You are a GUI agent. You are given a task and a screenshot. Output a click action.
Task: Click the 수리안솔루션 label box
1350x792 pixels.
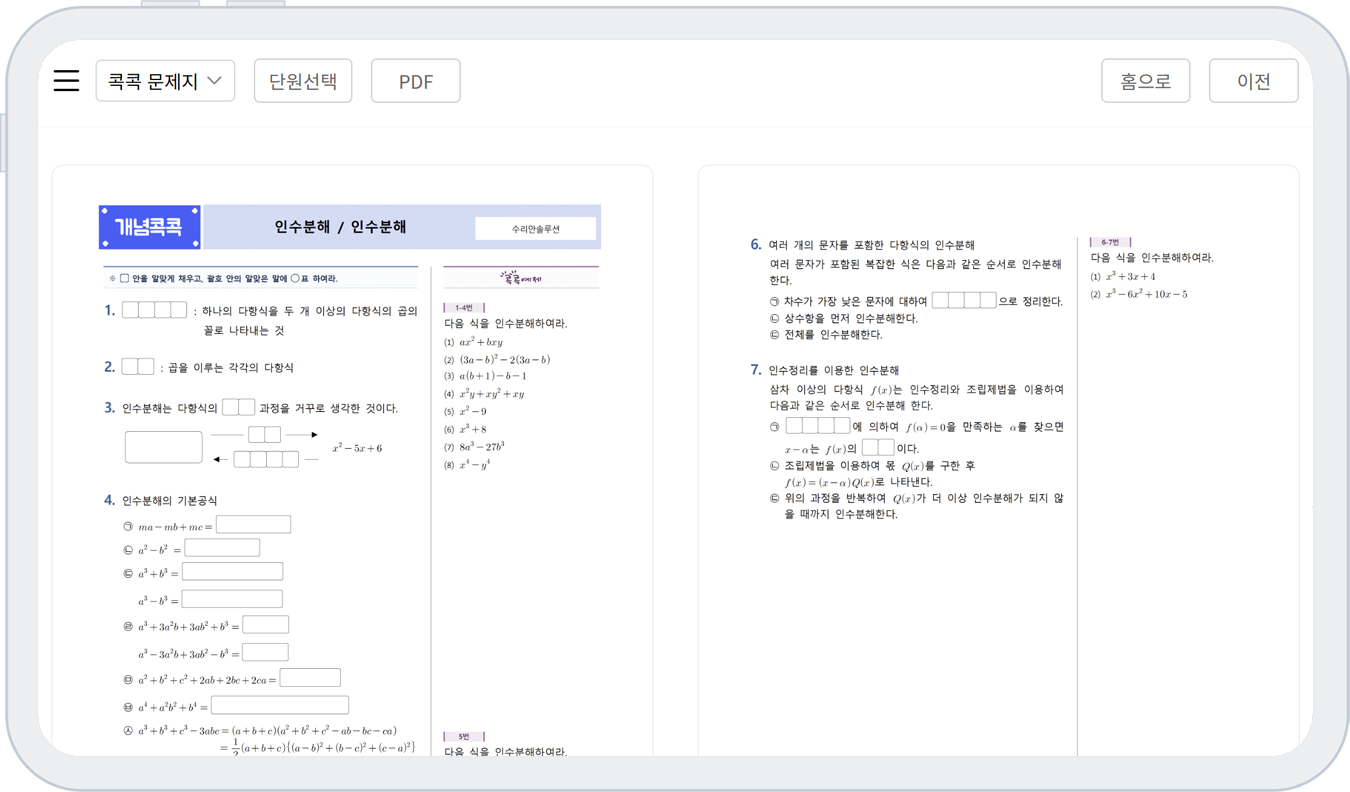535,229
